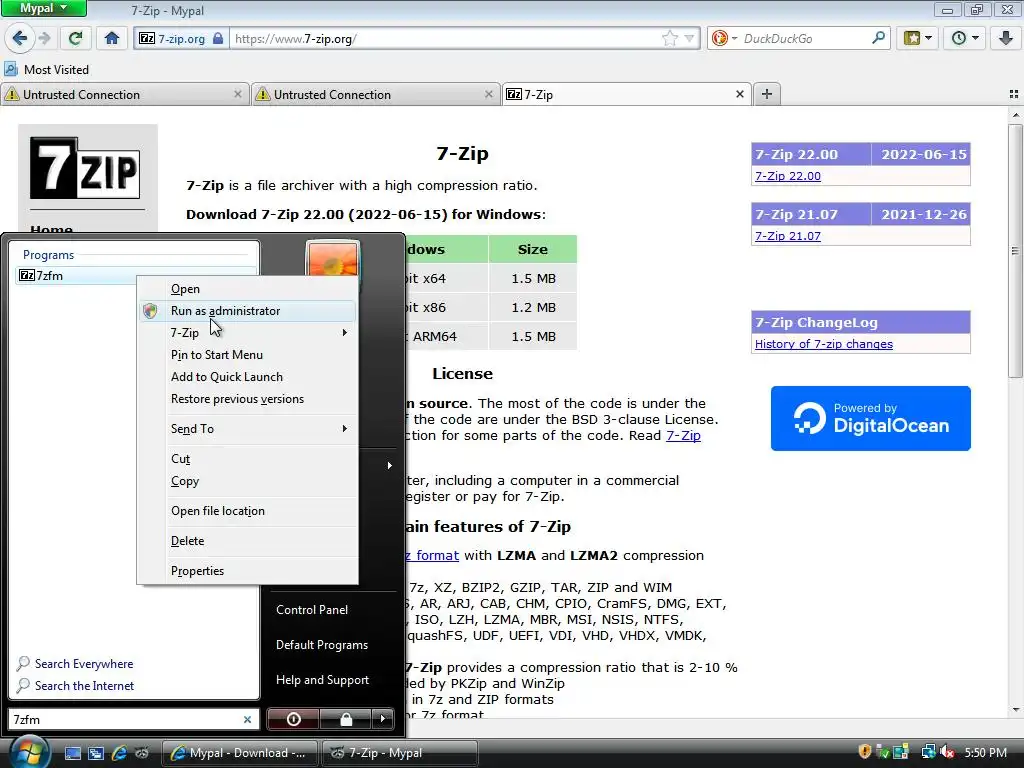1024x768 pixels.
Task: Switch to Mypal - Download taskbar window
Action: [x=239, y=753]
